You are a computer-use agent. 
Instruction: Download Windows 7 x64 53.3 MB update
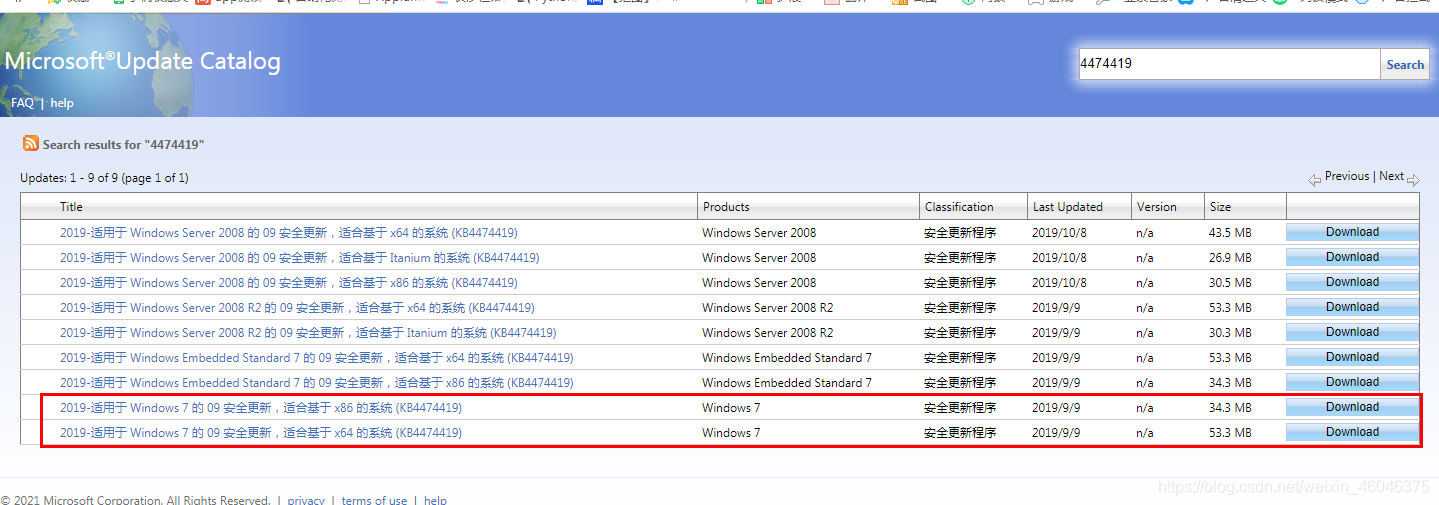1352,432
